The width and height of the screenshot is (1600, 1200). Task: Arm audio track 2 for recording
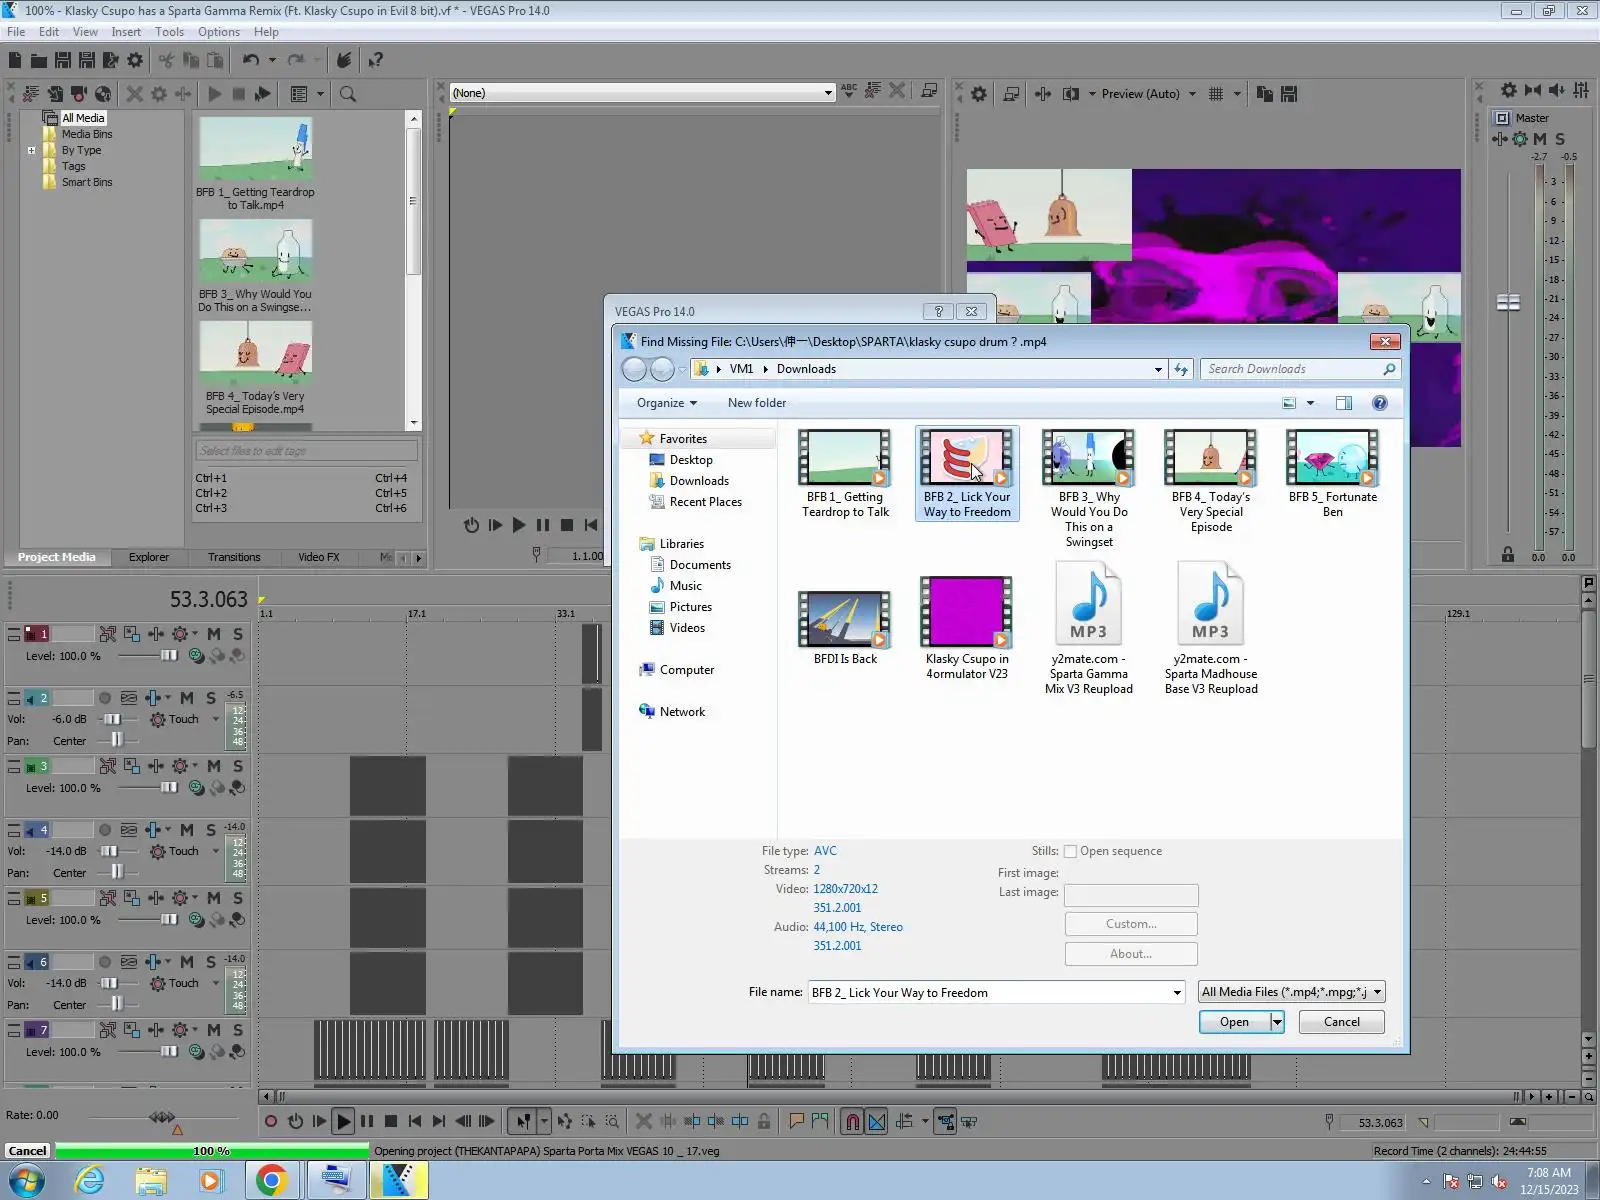[105, 698]
